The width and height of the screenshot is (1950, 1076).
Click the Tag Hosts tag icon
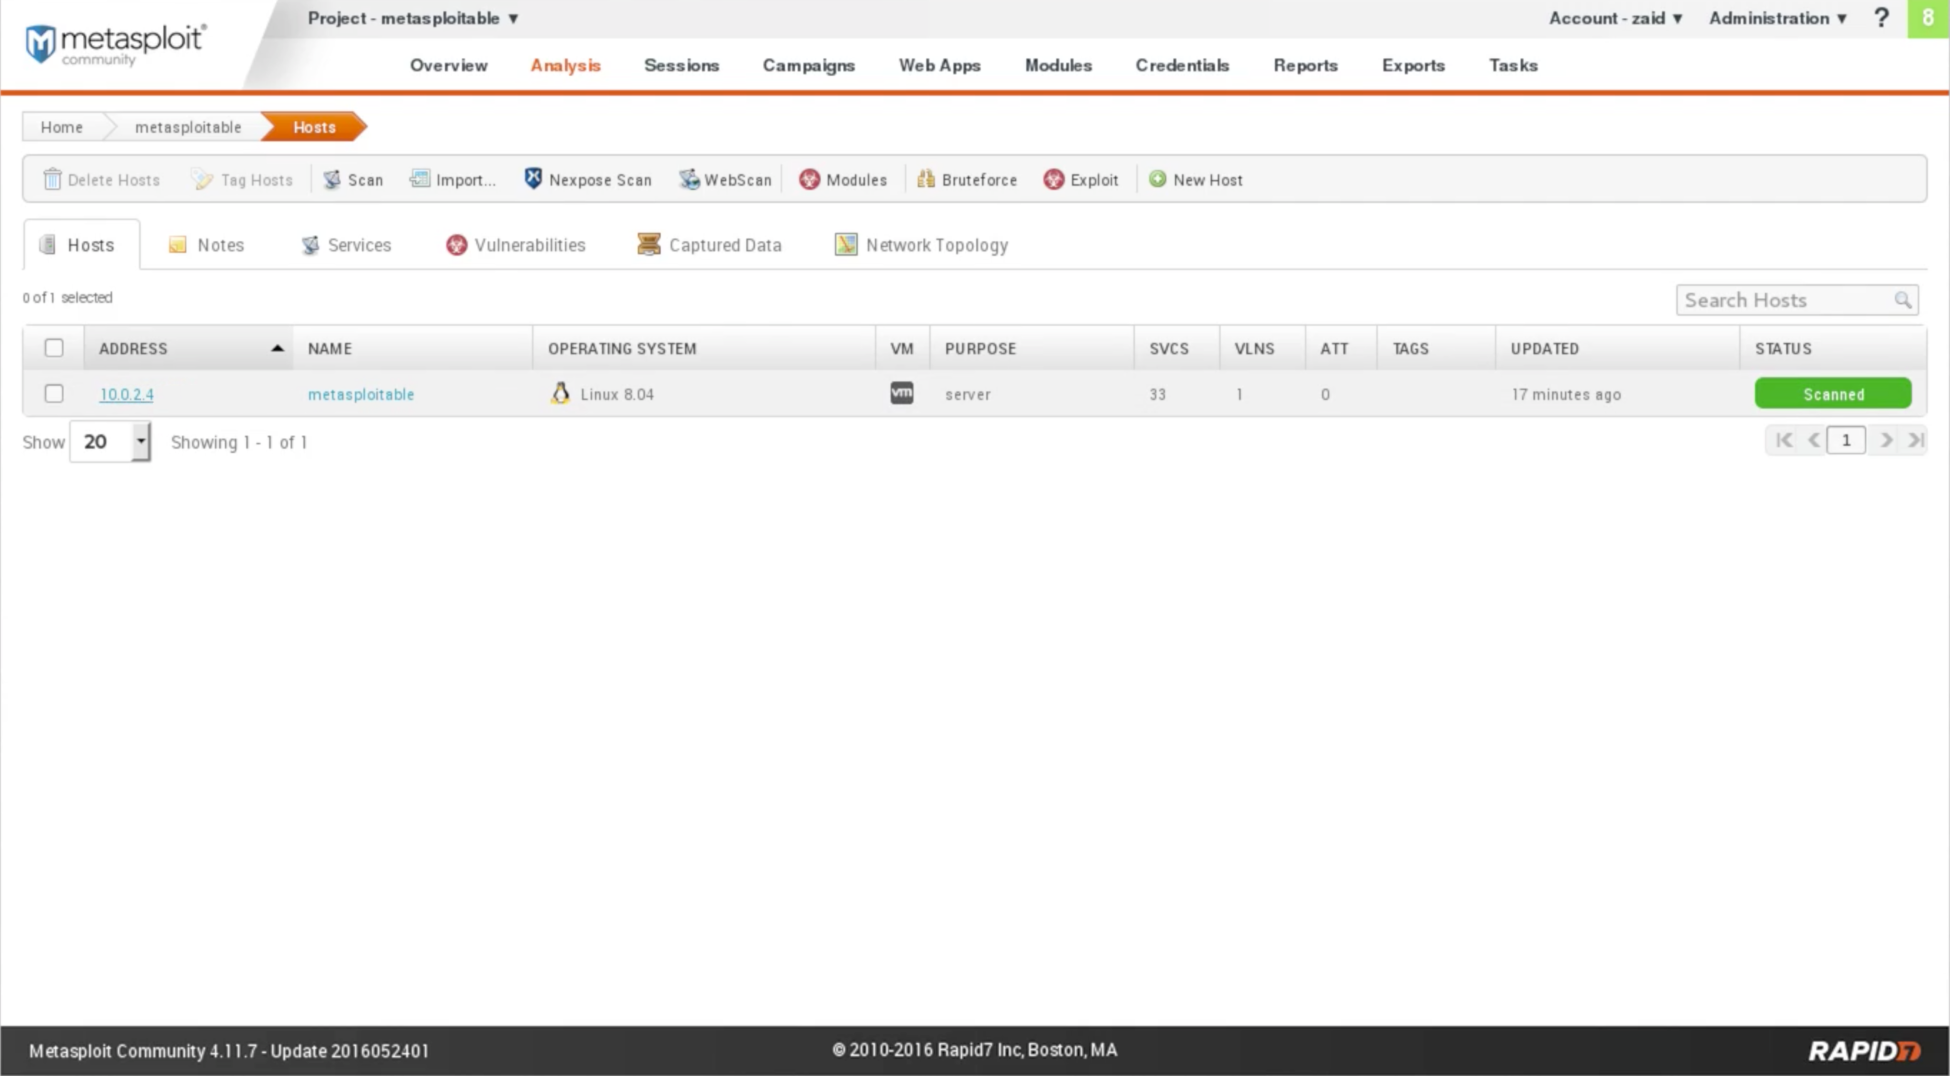[203, 179]
